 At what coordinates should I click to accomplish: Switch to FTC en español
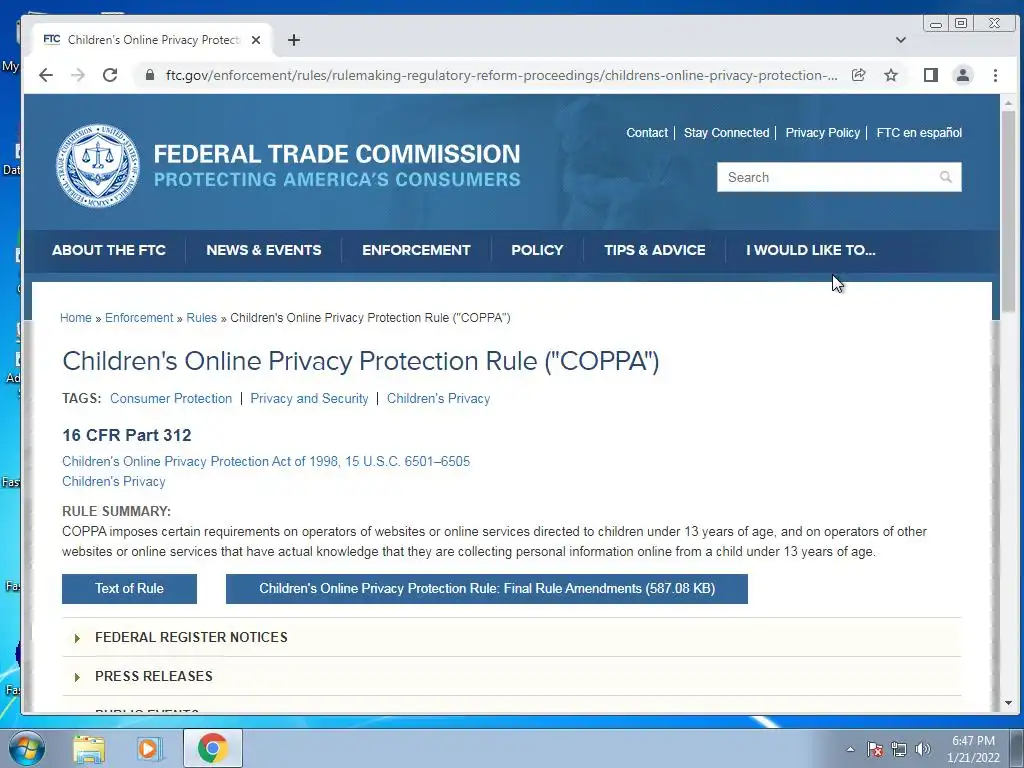tap(919, 133)
